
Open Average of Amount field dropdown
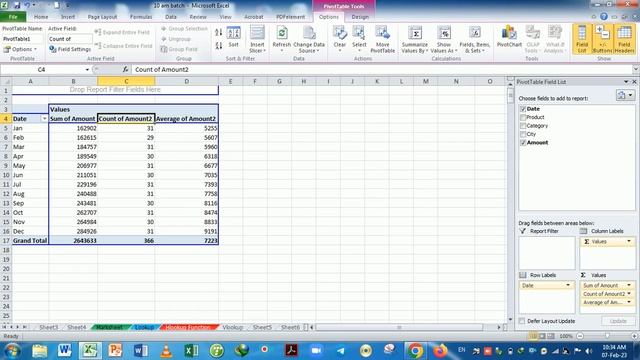629,302
